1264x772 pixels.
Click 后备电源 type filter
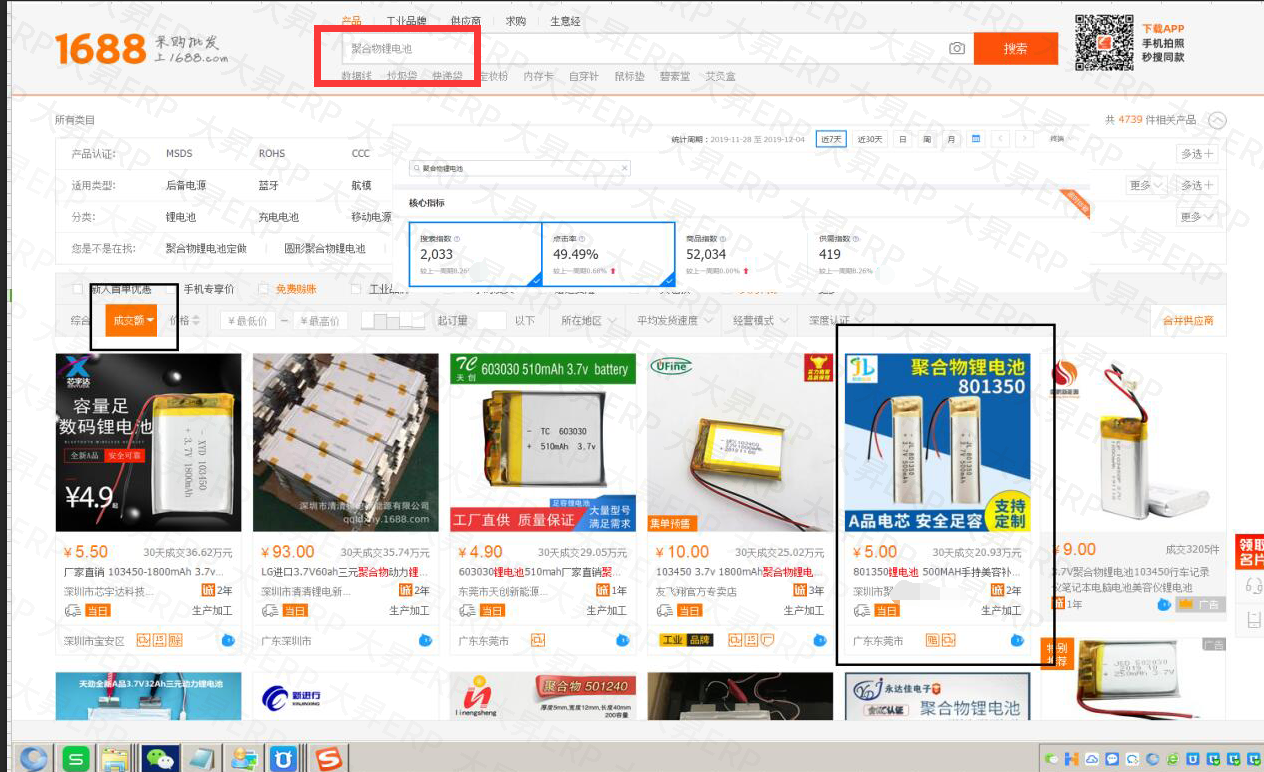coord(186,185)
